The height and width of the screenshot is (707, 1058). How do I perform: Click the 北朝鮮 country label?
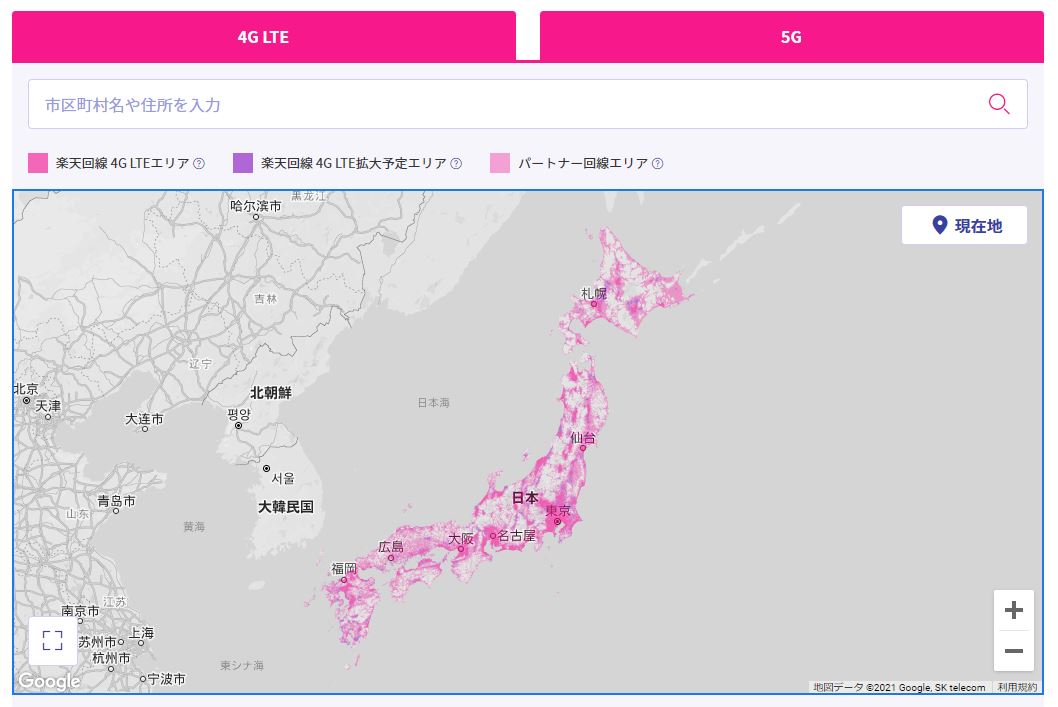coord(271,393)
